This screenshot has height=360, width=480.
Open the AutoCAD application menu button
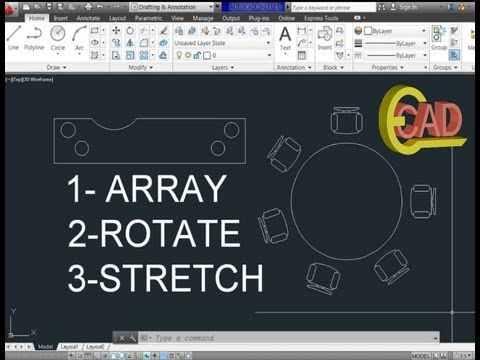point(10,8)
